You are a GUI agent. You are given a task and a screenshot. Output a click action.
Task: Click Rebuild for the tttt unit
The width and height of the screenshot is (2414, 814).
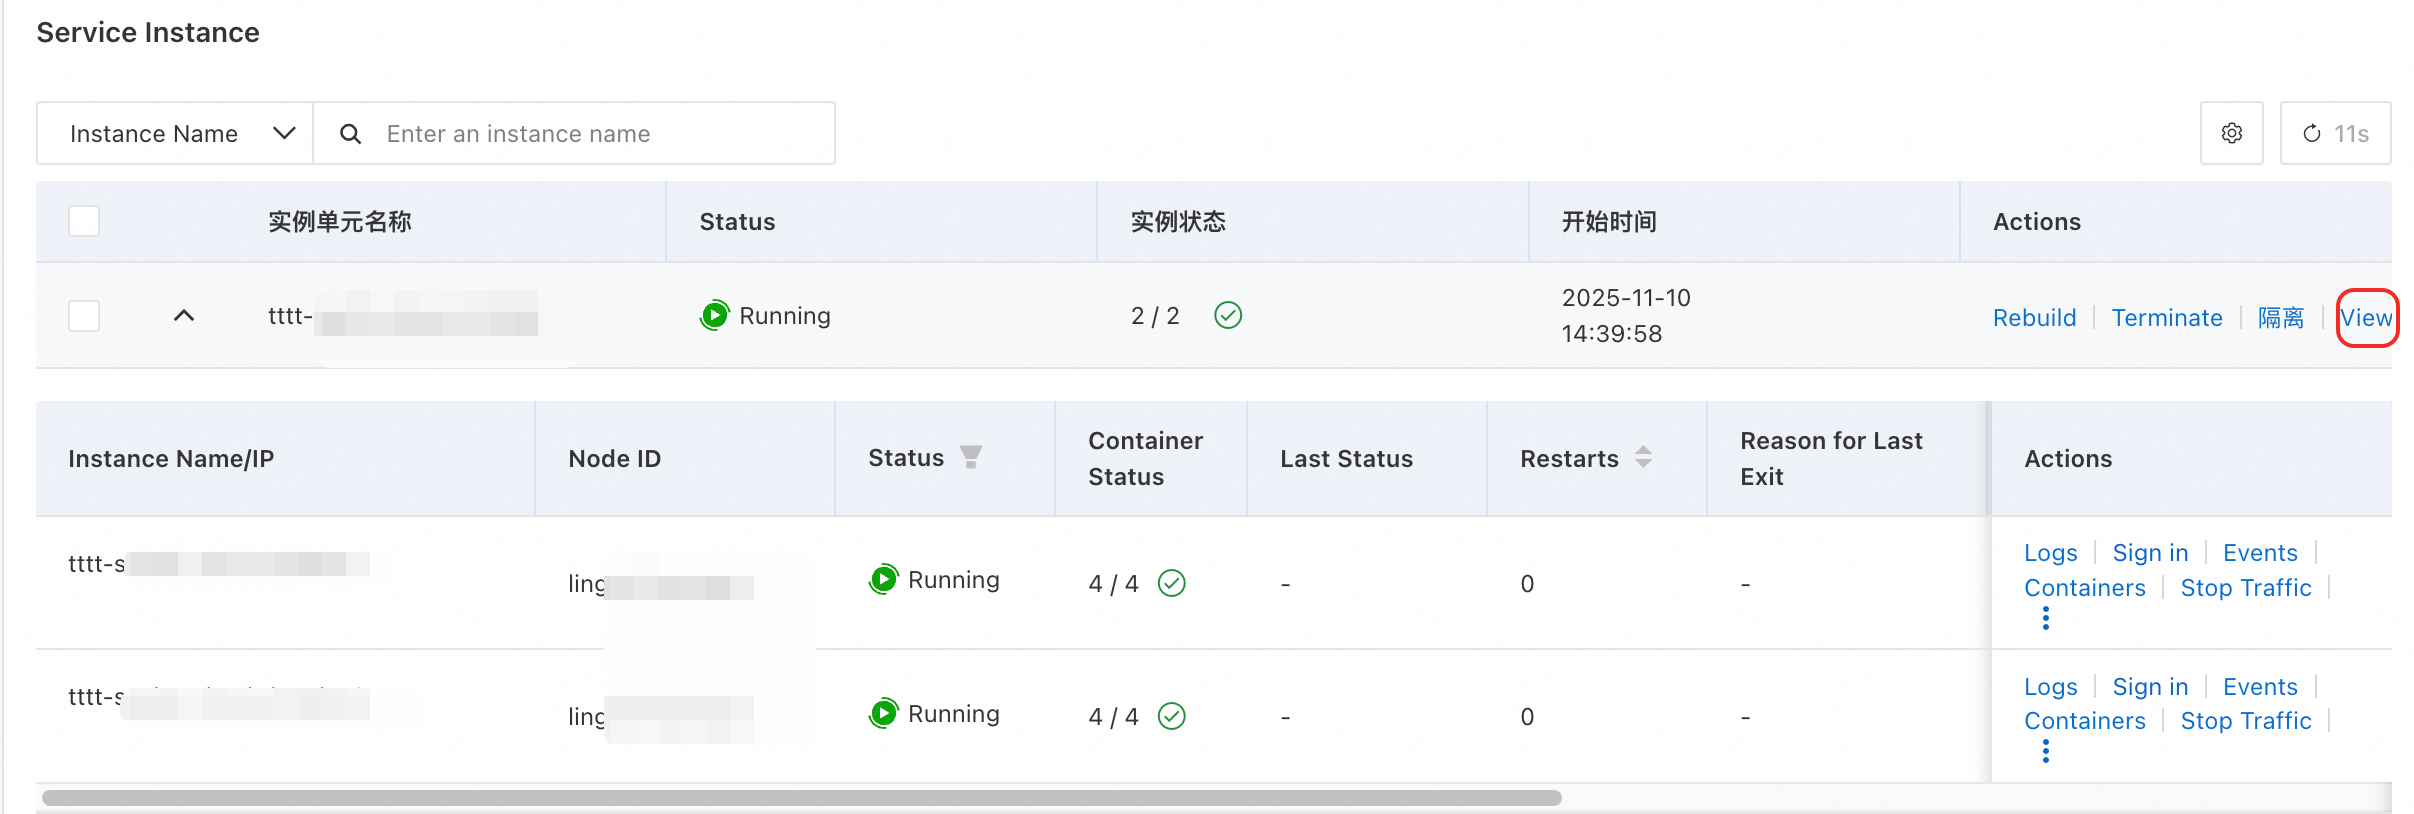click(2034, 318)
